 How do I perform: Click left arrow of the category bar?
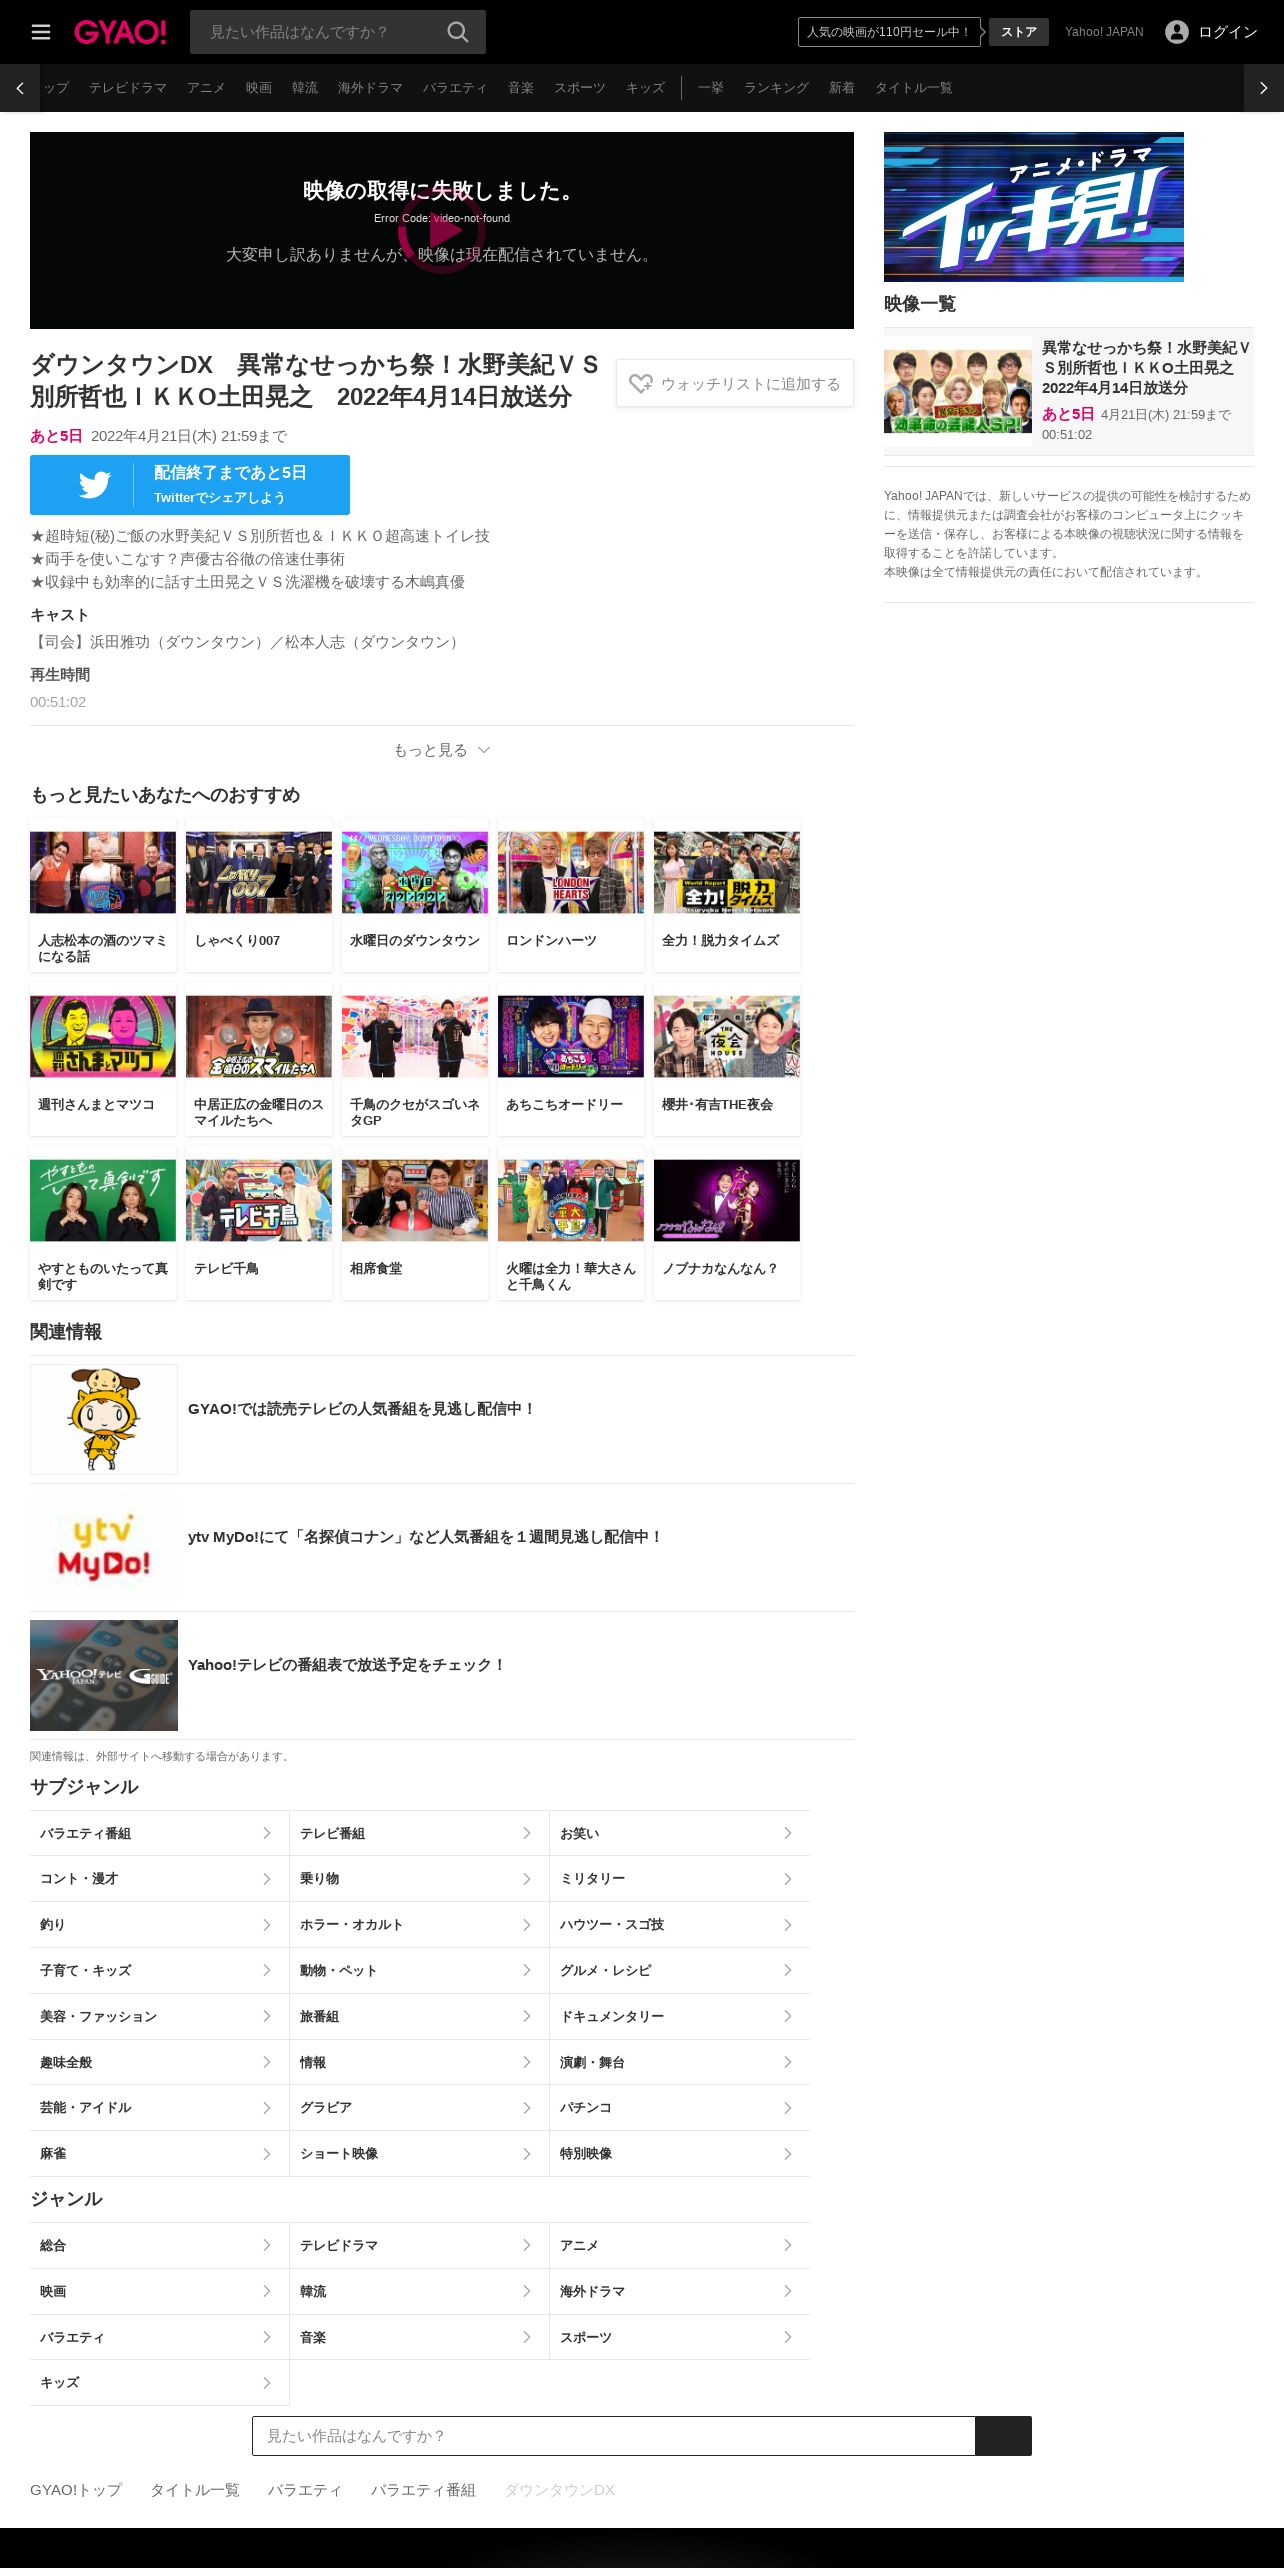click(20, 88)
